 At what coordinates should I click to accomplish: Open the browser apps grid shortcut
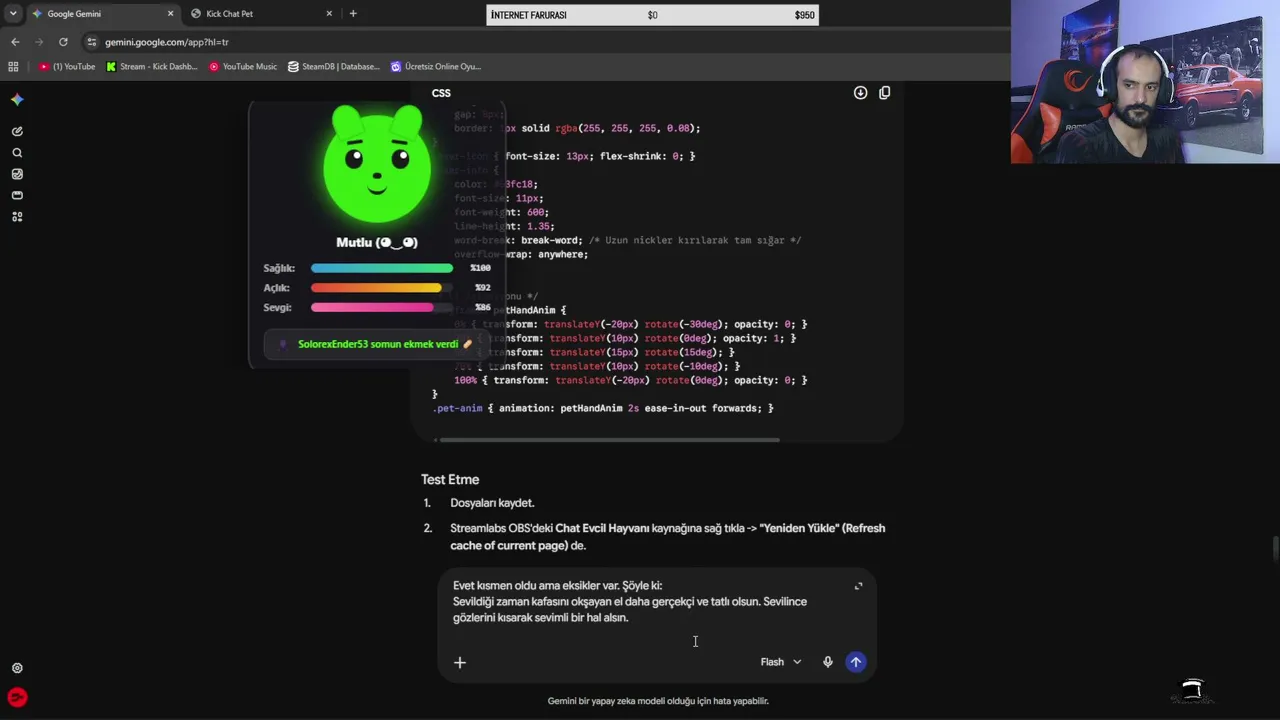(13, 67)
